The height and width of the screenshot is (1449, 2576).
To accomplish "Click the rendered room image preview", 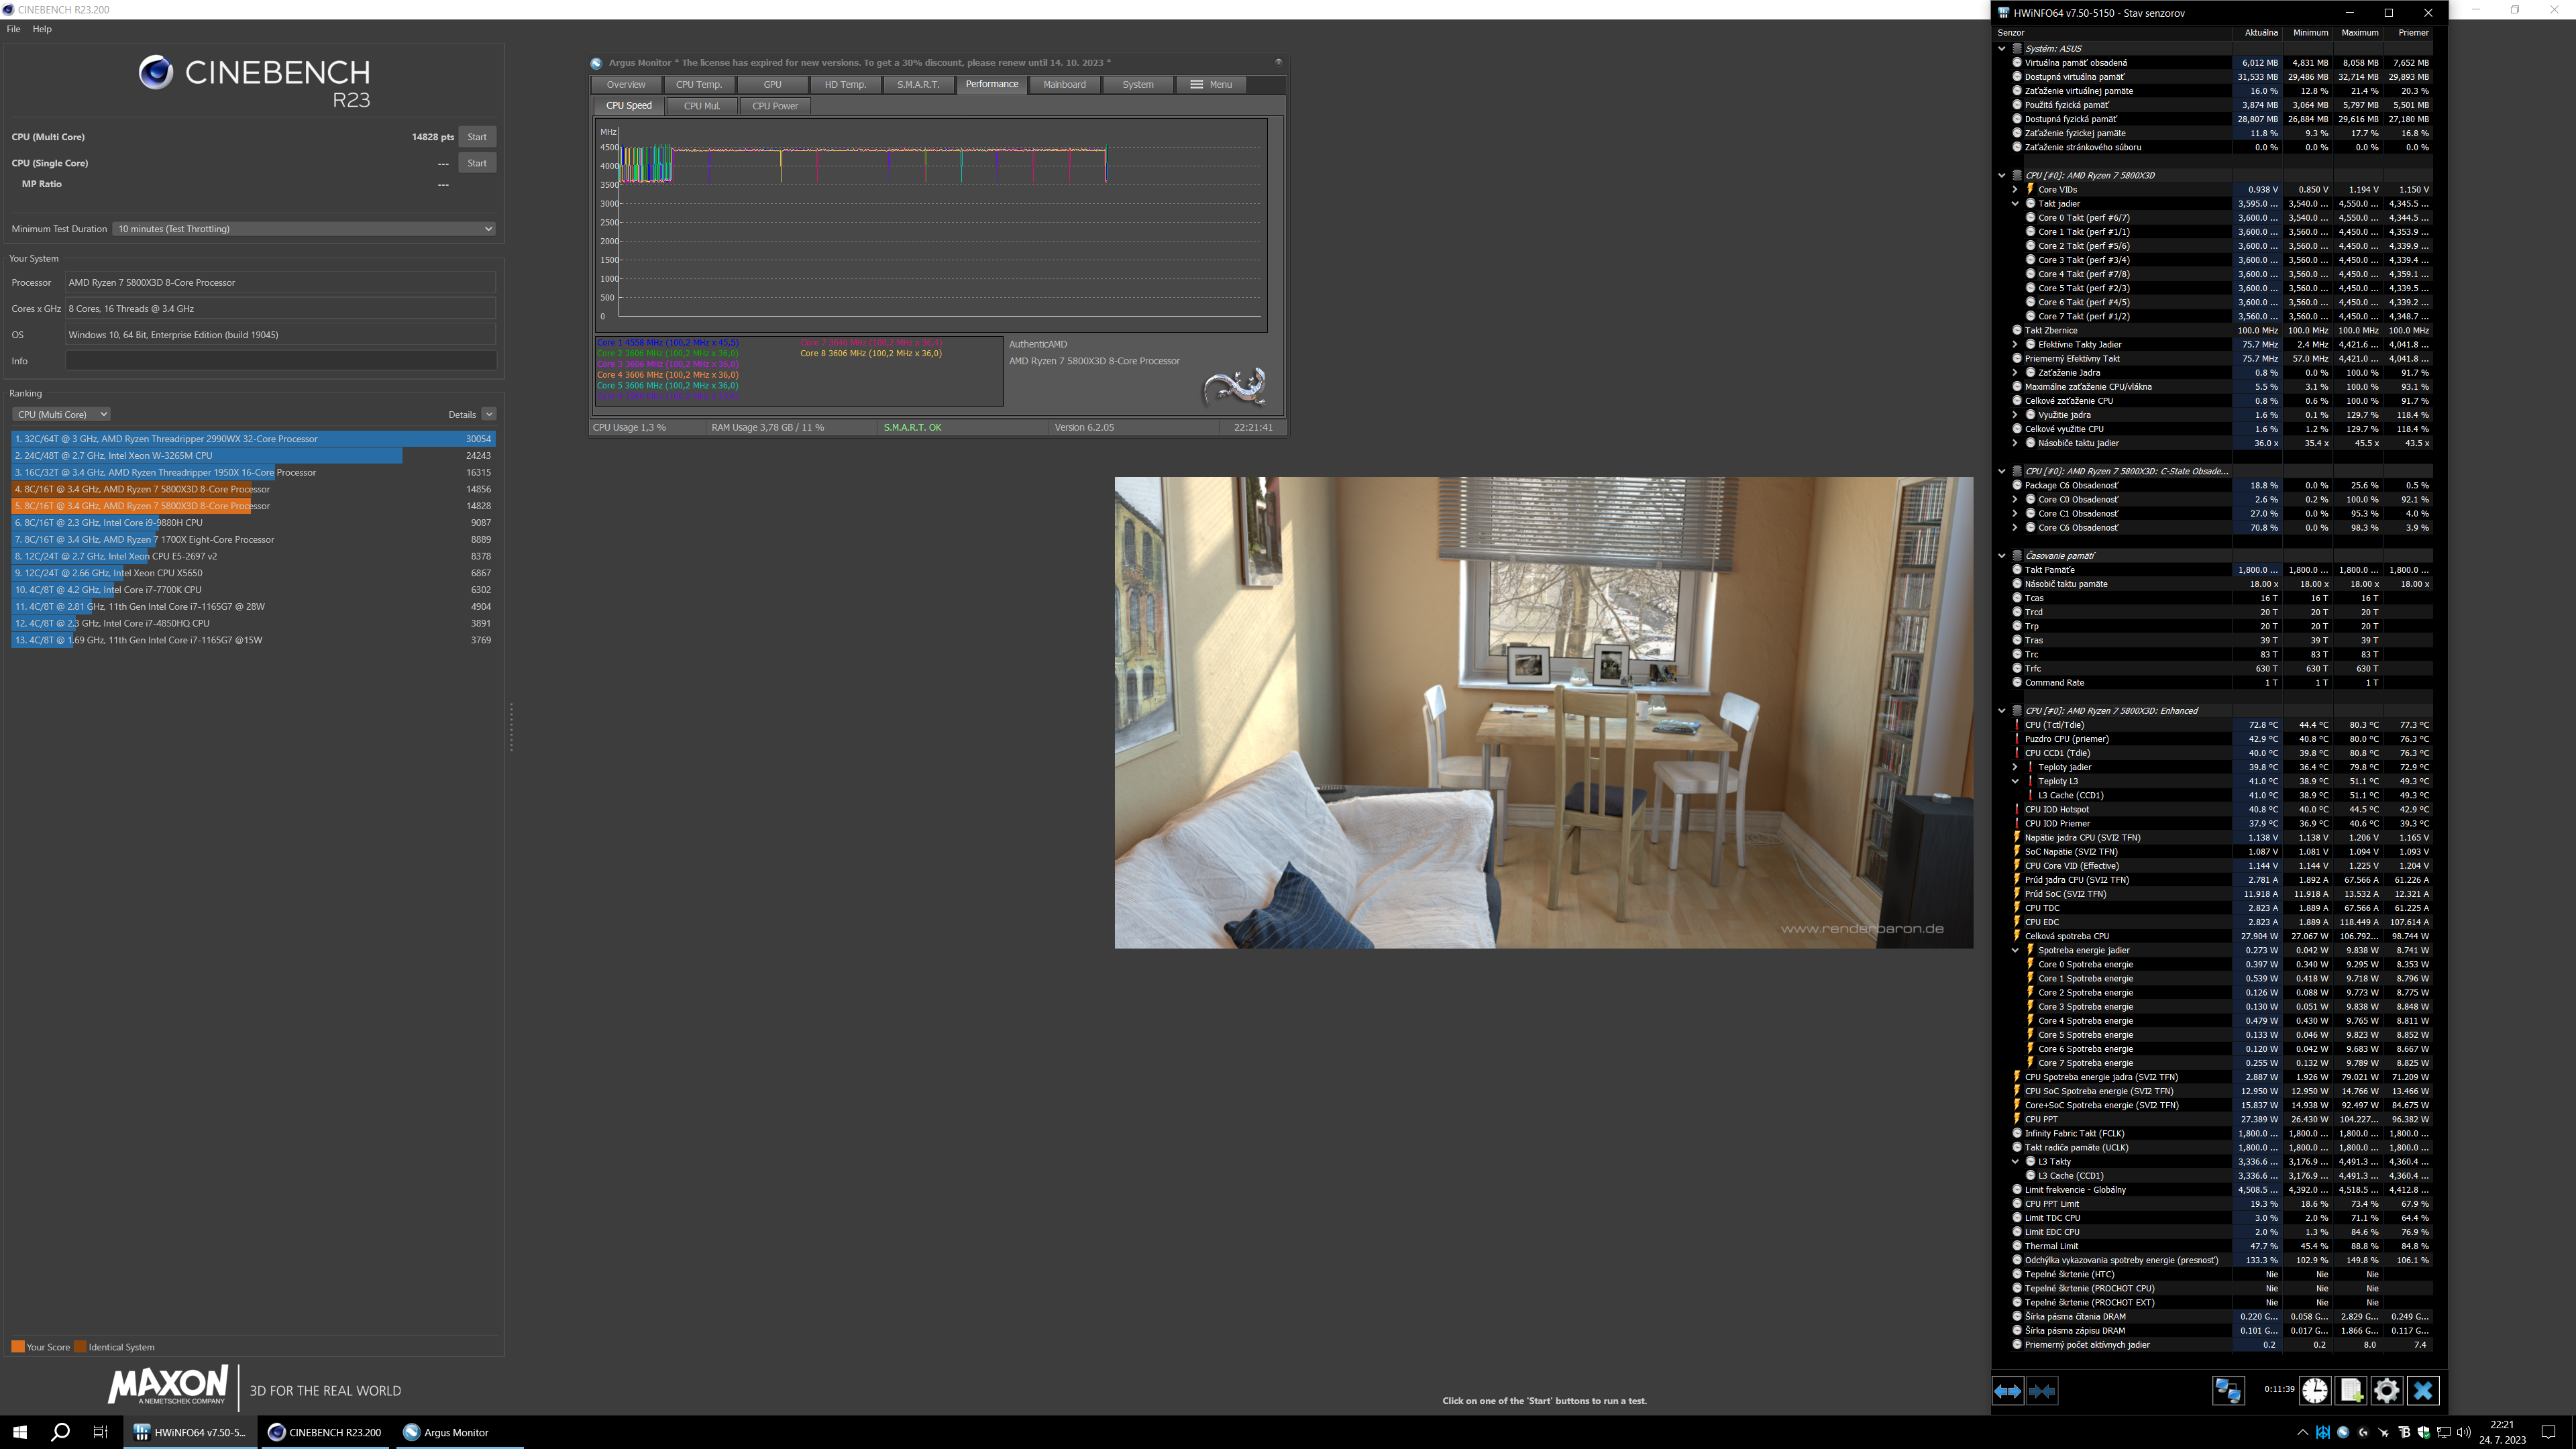I will pos(1544,713).
